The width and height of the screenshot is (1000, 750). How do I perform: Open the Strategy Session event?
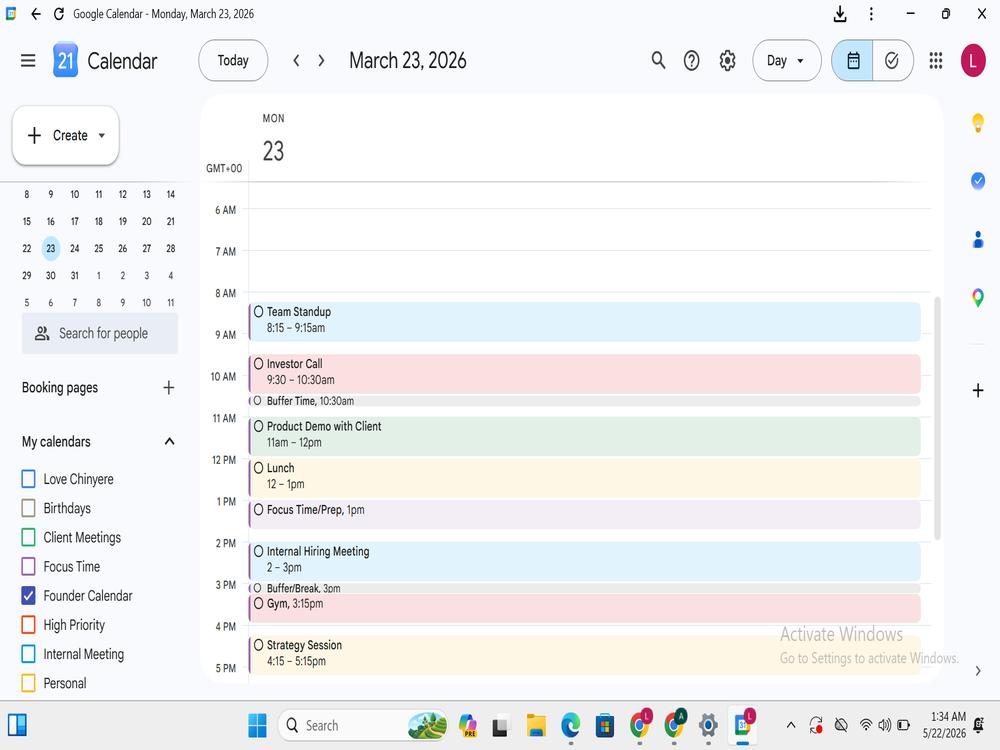(x=584, y=654)
